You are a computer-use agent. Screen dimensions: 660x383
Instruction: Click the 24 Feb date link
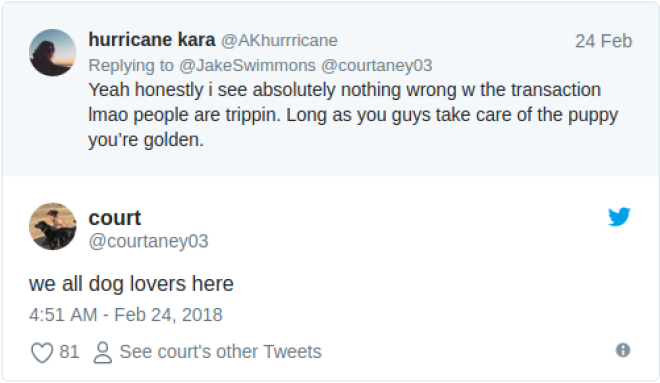tap(604, 41)
